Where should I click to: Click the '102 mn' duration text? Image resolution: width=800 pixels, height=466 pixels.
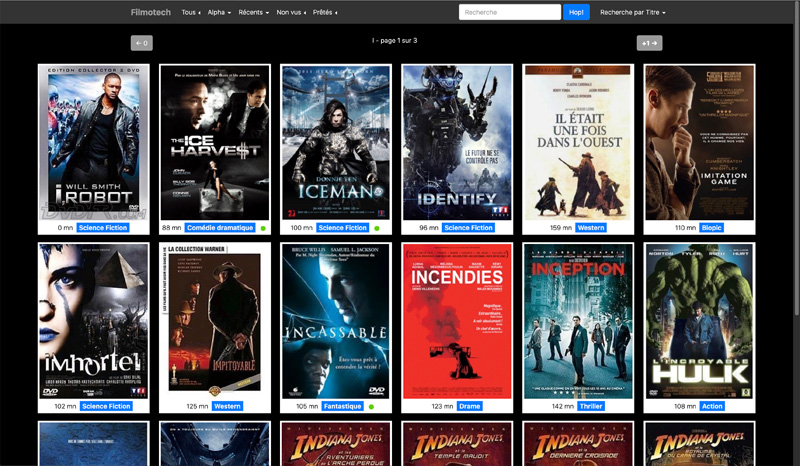(65, 406)
